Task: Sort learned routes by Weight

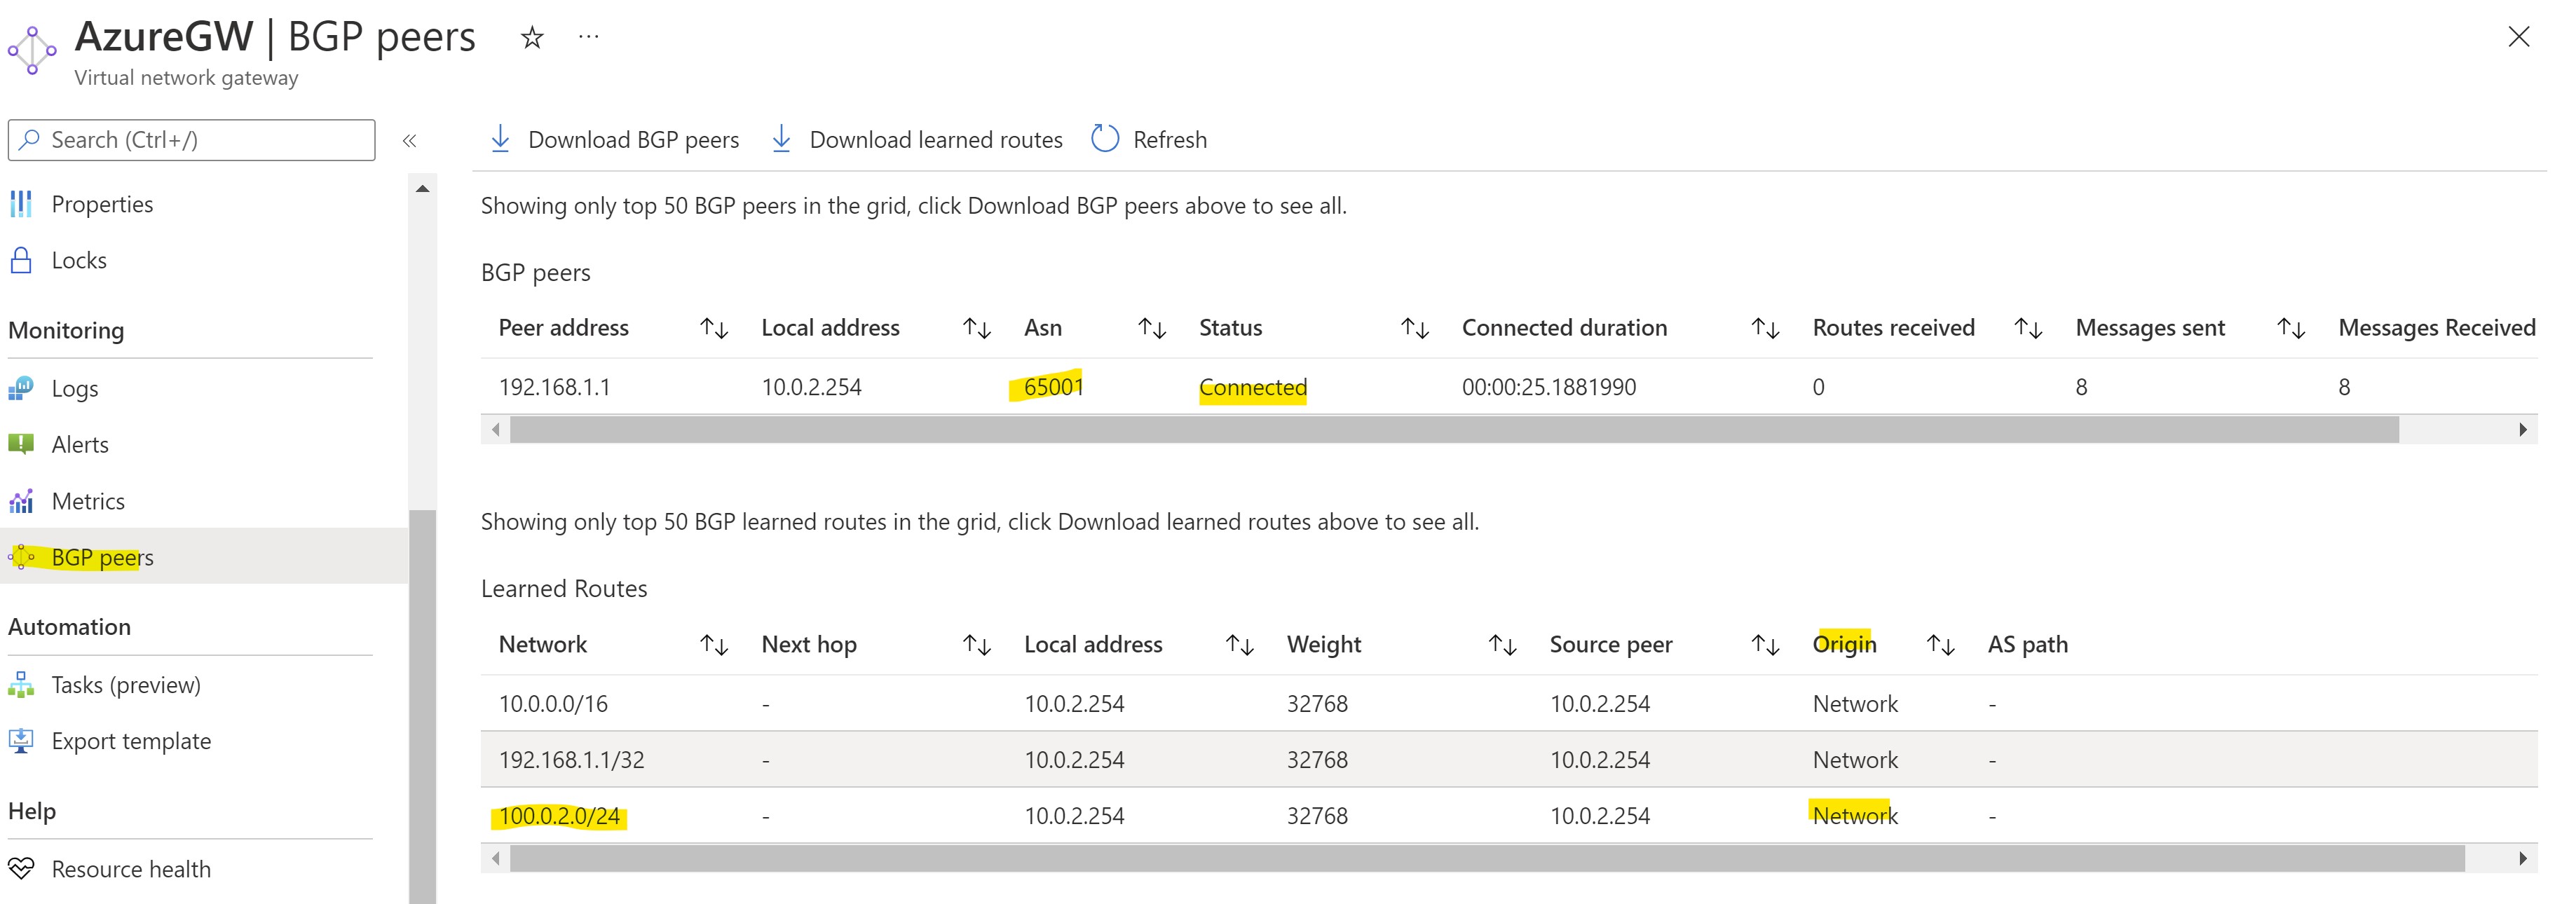Action: tap(1502, 645)
